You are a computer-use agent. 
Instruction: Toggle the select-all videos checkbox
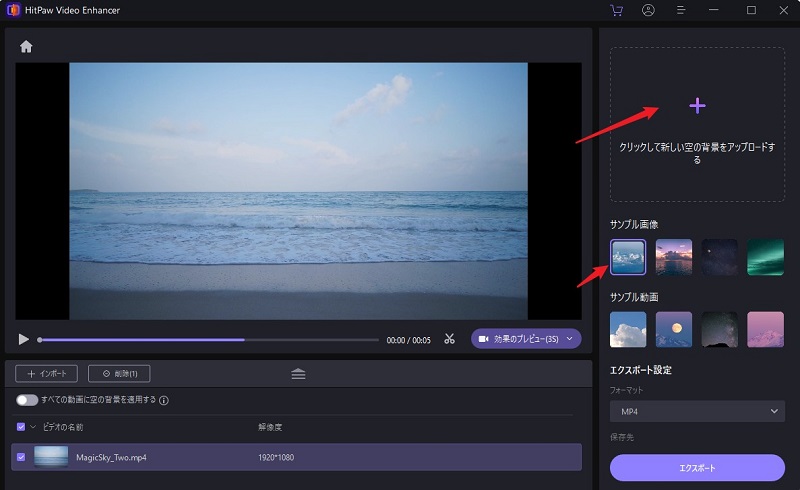pos(22,427)
